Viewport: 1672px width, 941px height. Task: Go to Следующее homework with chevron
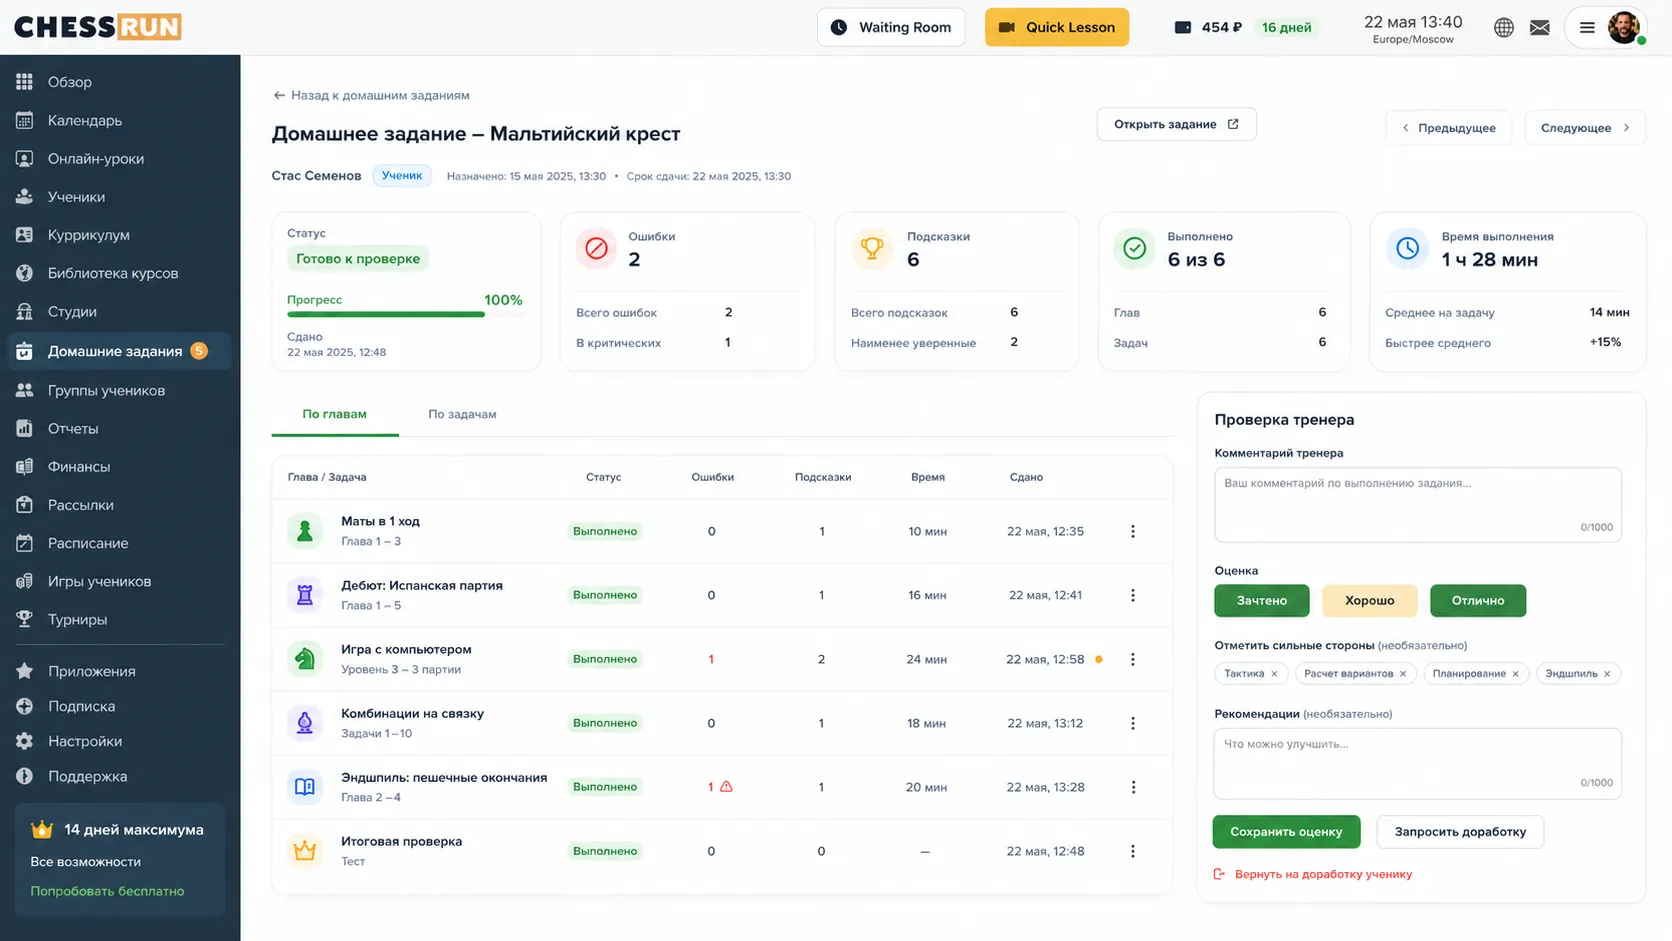pyautogui.click(x=1585, y=128)
